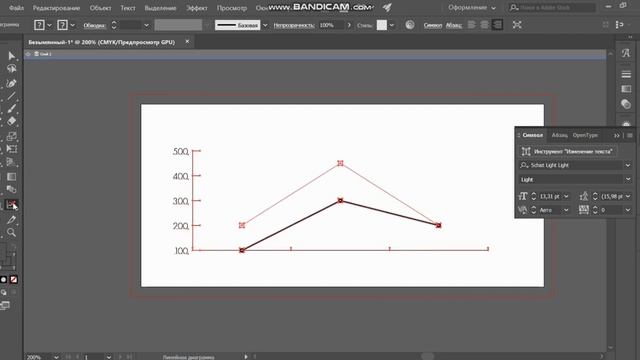Align text left in control bar

coord(472,25)
